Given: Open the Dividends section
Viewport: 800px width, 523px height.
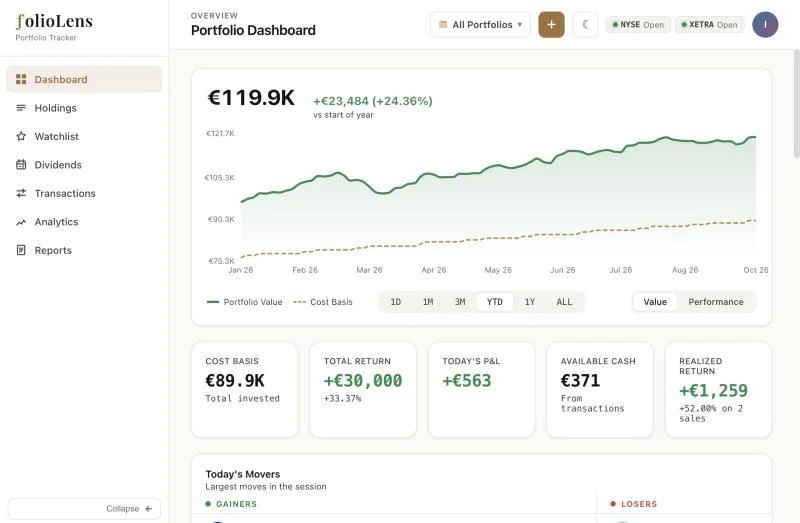Looking at the screenshot, I should click(x=84, y=165).
